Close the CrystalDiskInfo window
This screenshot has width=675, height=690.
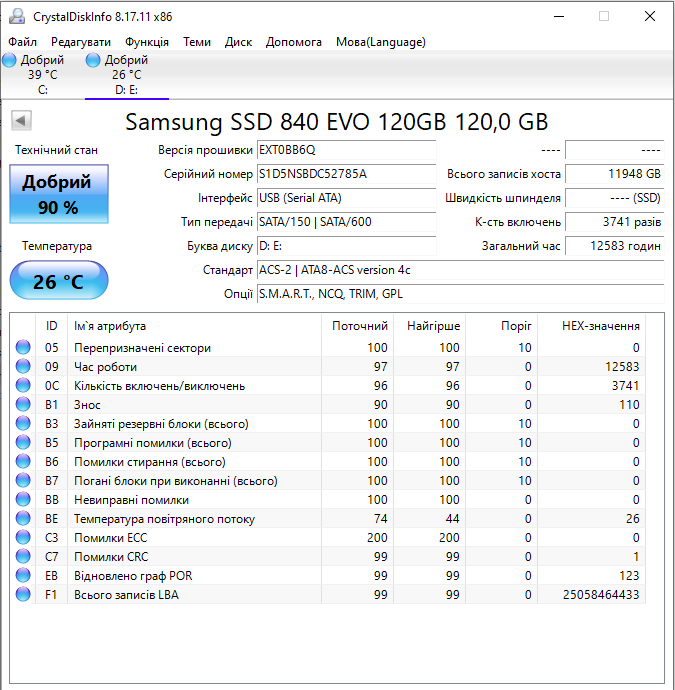(650, 16)
